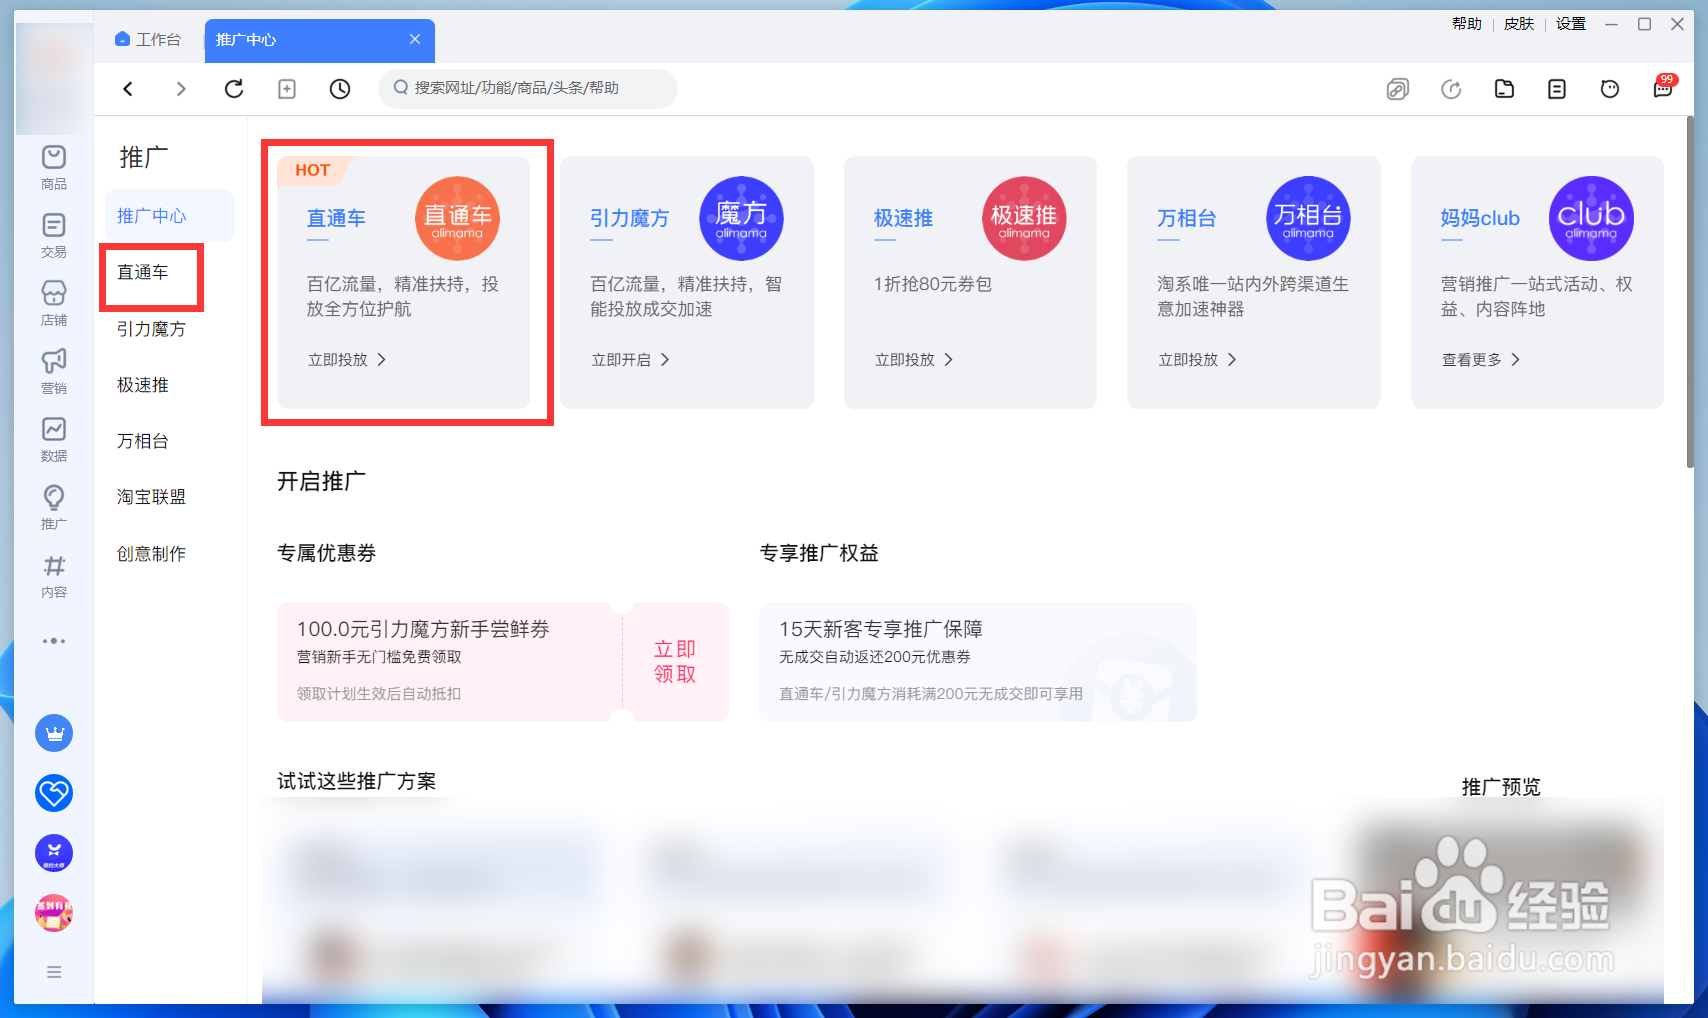1708x1018 pixels.
Task: Open the 皮肤 skin menu
Action: coord(1519,24)
